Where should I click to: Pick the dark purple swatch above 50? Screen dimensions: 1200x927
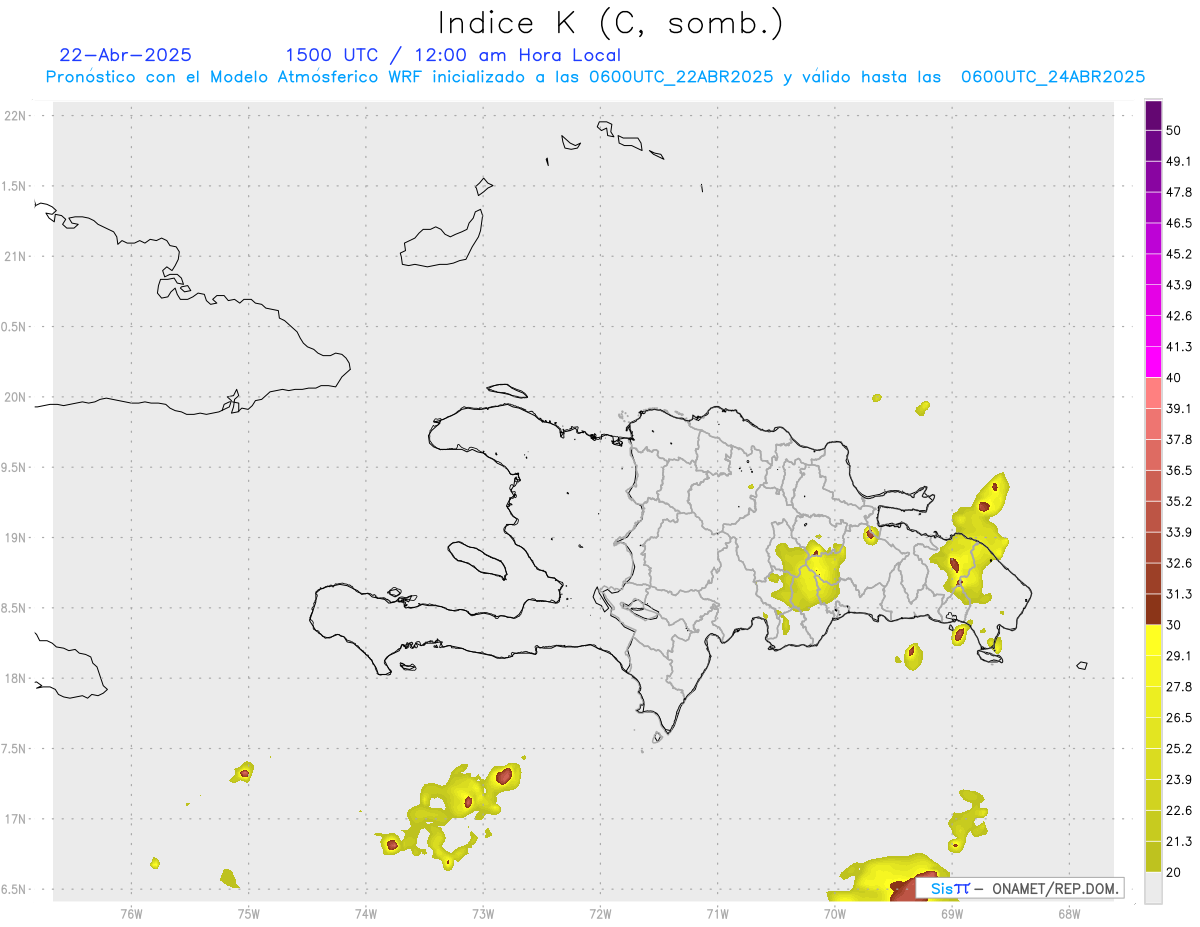click(x=1153, y=115)
